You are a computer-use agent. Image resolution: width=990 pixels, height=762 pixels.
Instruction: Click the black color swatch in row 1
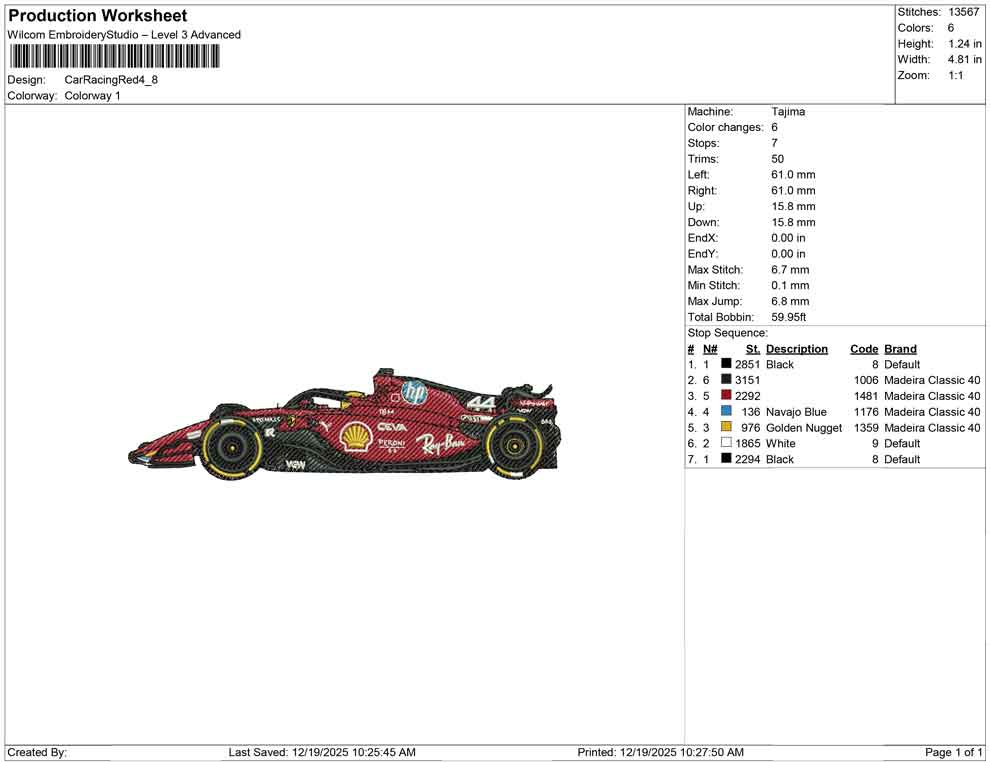click(x=725, y=364)
